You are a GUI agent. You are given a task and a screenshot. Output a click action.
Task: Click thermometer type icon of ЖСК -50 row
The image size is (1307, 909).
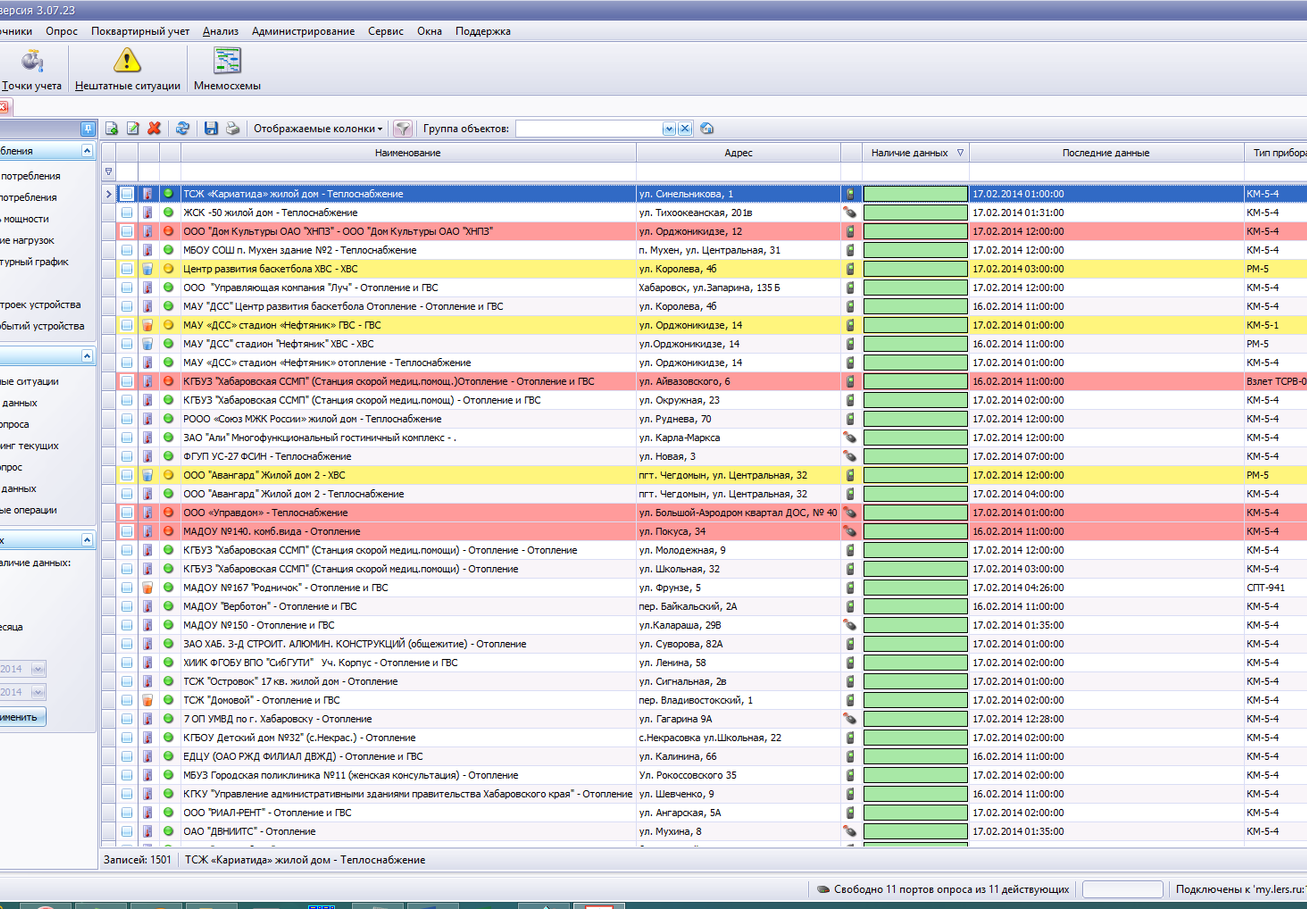tap(147, 213)
